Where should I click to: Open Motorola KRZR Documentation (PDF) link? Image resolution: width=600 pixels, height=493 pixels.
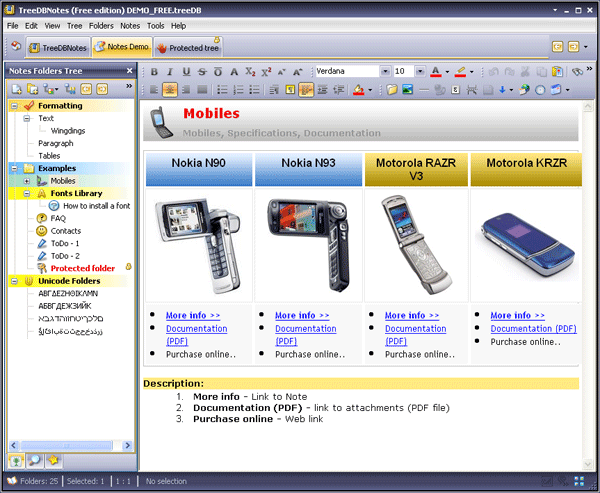point(533,329)
